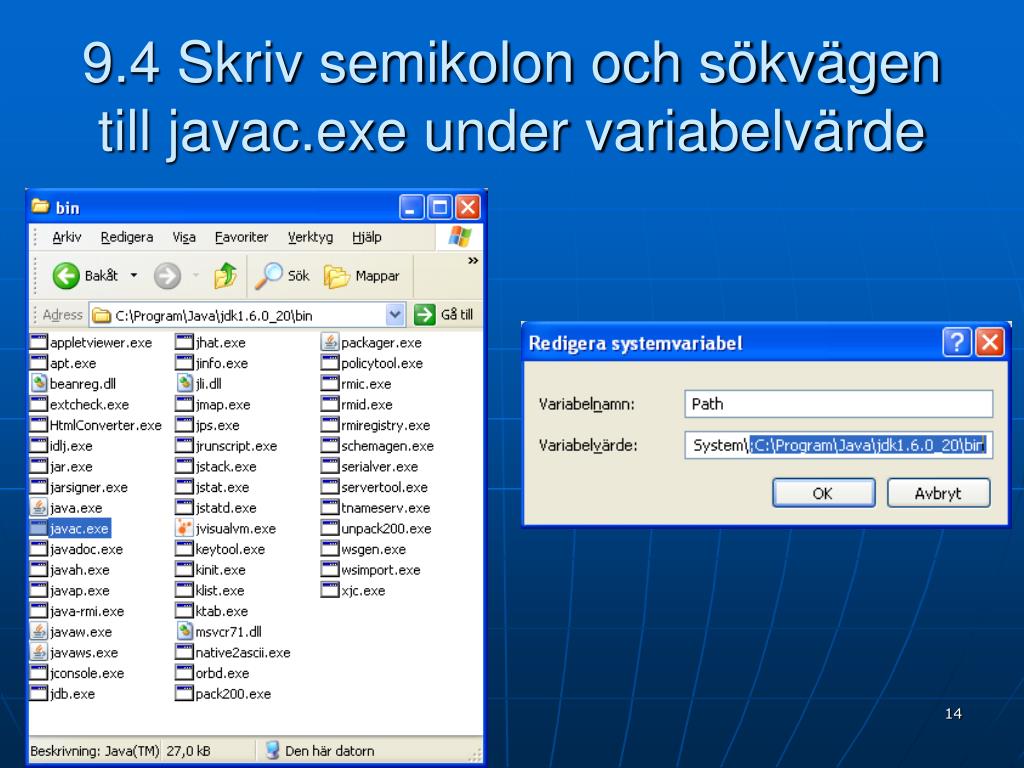Select the javaw.exe file icon
This screenshot has height=768, width=1024.
tap(39, 632)
